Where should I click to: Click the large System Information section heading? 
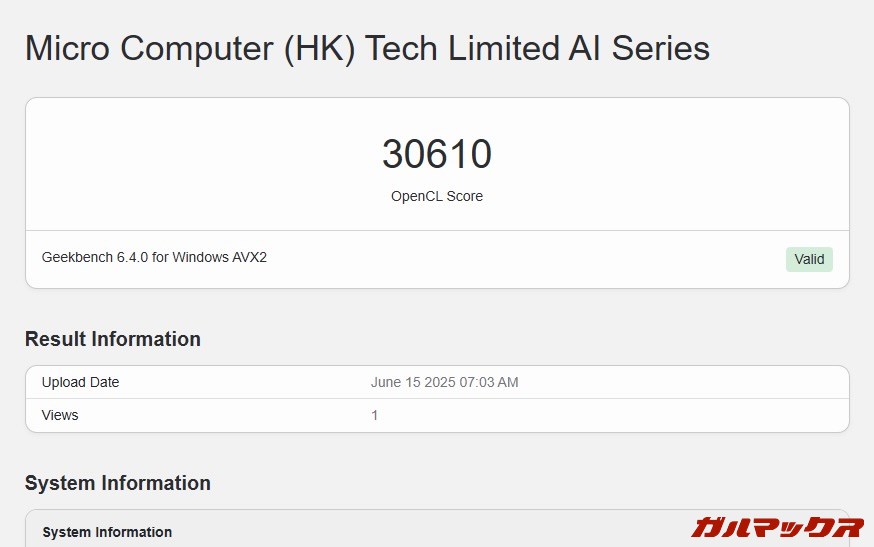pos(118,483)
